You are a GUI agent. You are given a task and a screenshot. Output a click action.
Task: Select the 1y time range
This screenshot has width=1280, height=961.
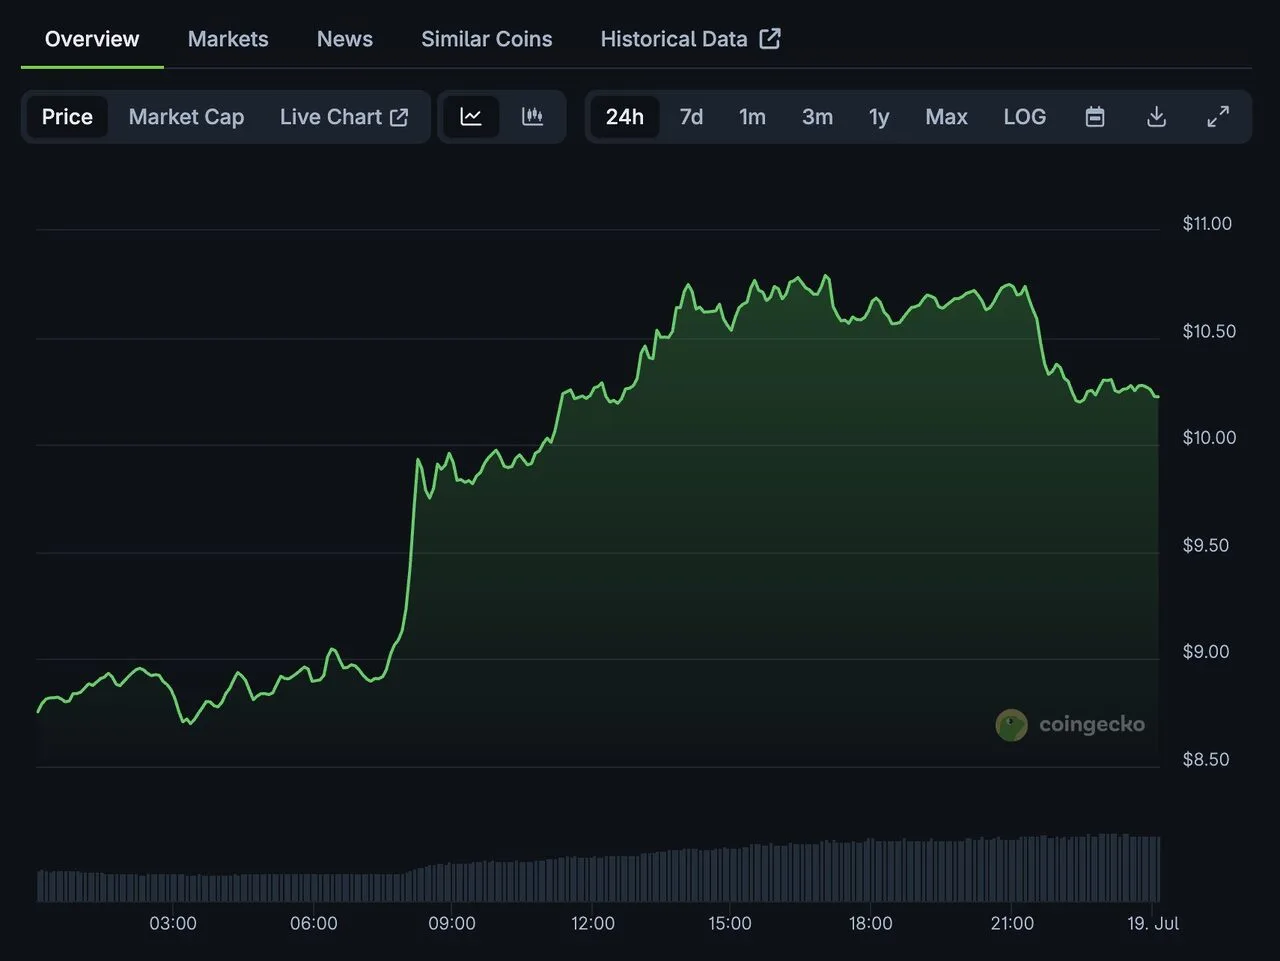879,117
